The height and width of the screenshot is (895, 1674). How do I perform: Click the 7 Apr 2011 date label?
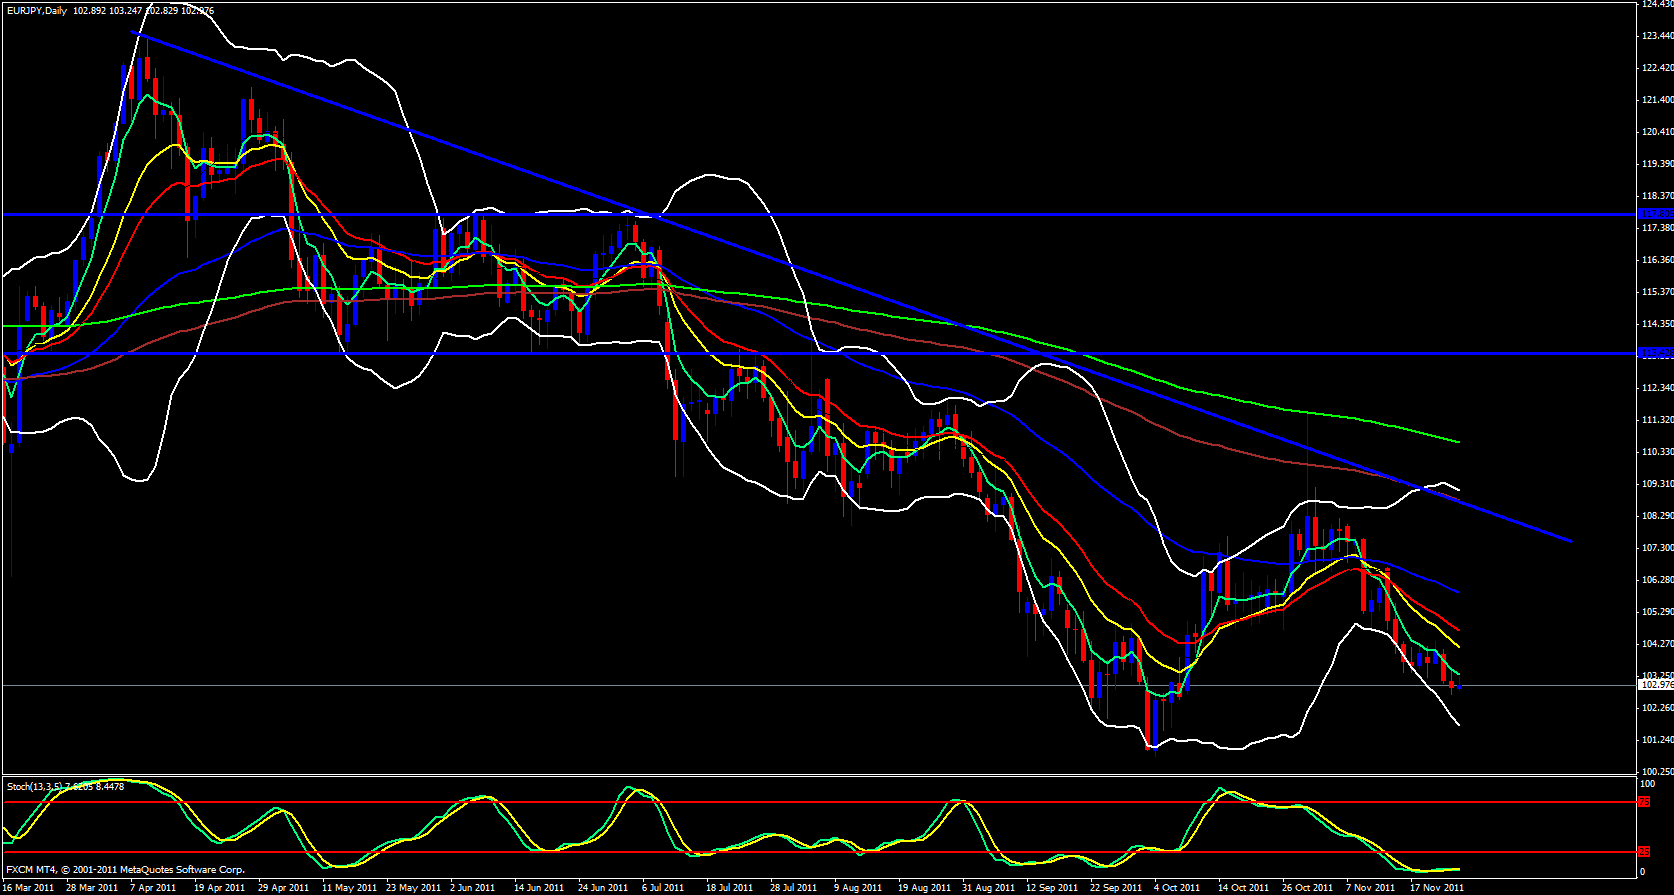[x=152, y=887]
